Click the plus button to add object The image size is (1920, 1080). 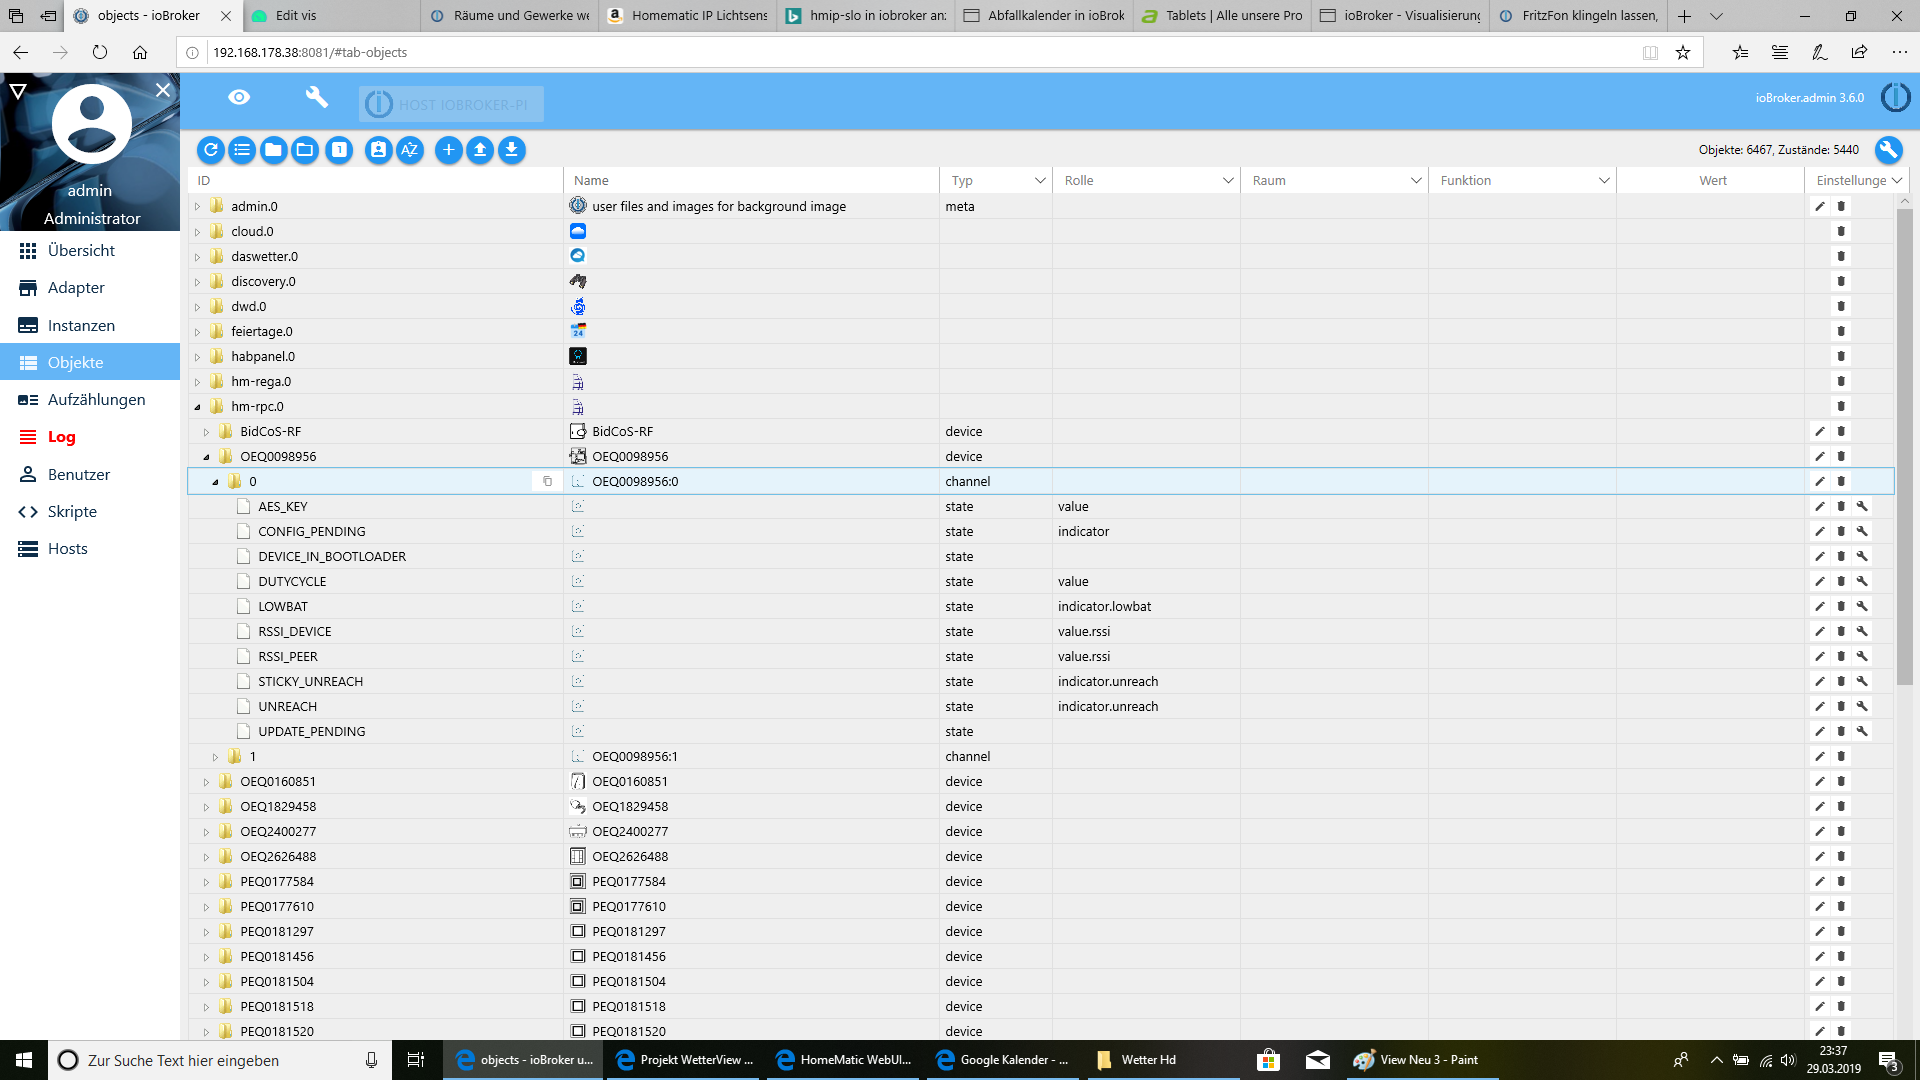[x=448, y=150]
